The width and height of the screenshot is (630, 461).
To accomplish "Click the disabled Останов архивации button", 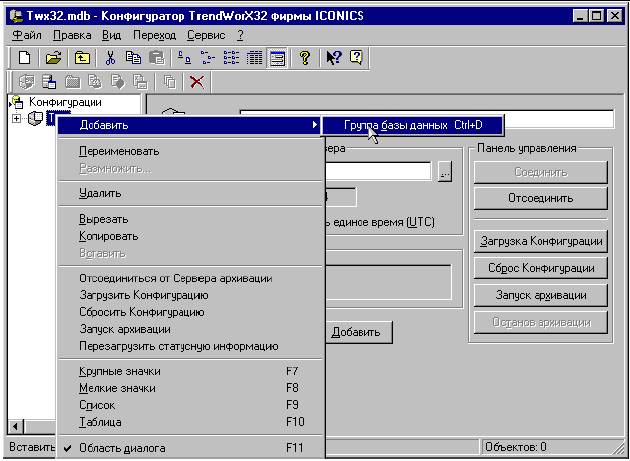I will (x=540, y=322).
